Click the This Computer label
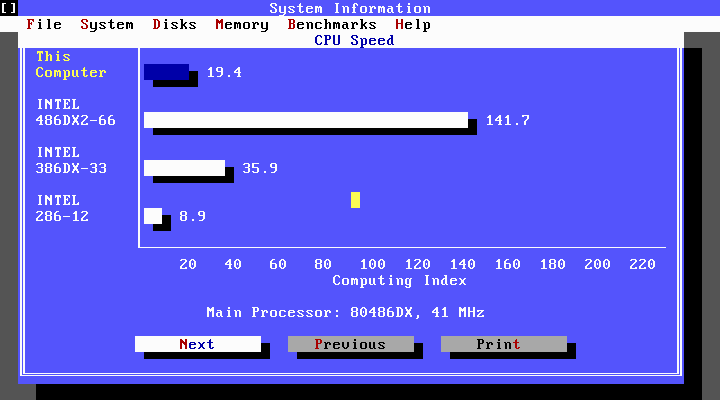The width and height of the screenshot is (720, 400). click(71, 64)
